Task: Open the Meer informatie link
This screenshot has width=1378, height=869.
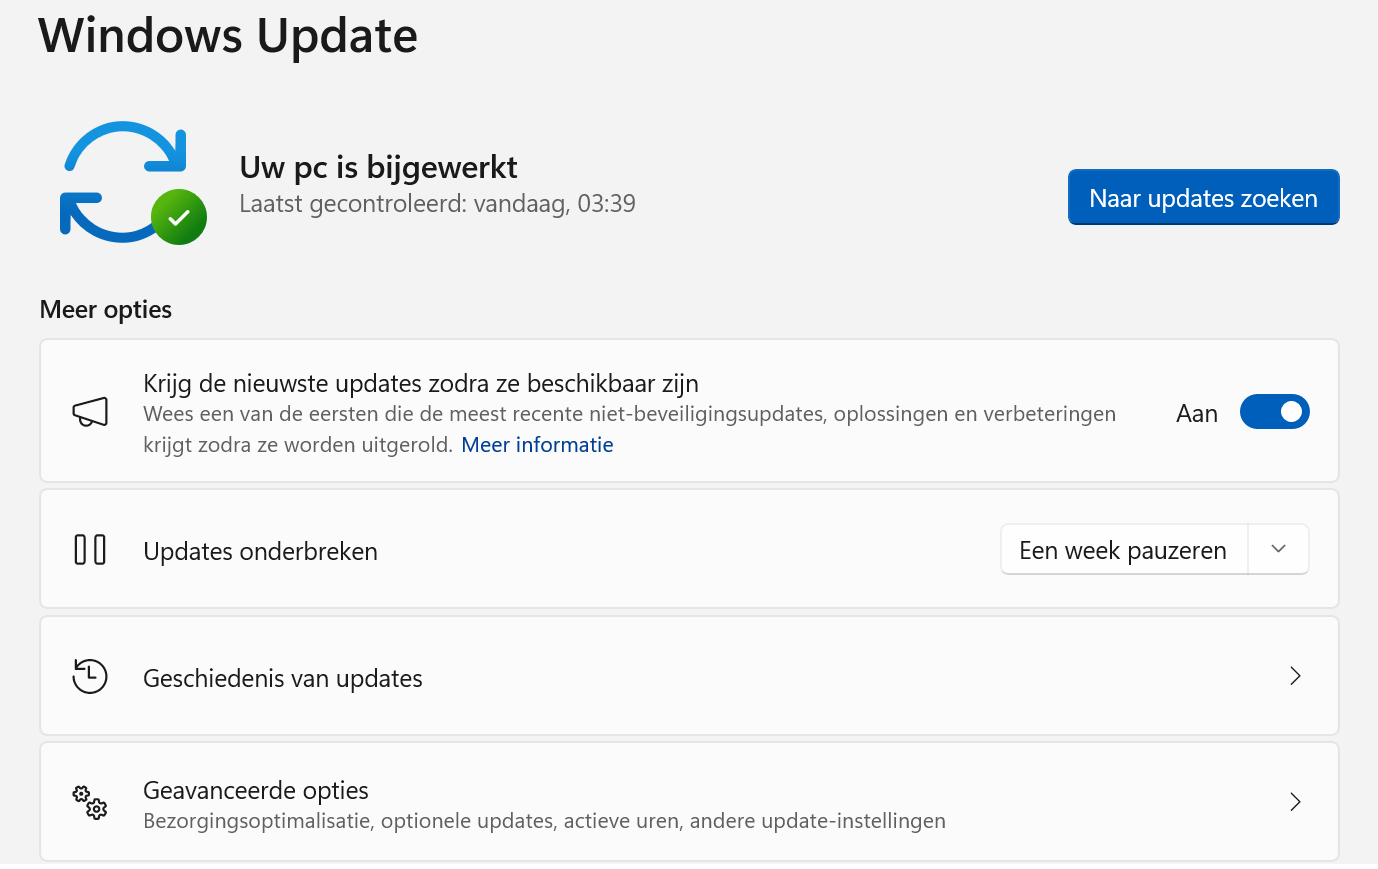Action: click(x=537, y=444)
